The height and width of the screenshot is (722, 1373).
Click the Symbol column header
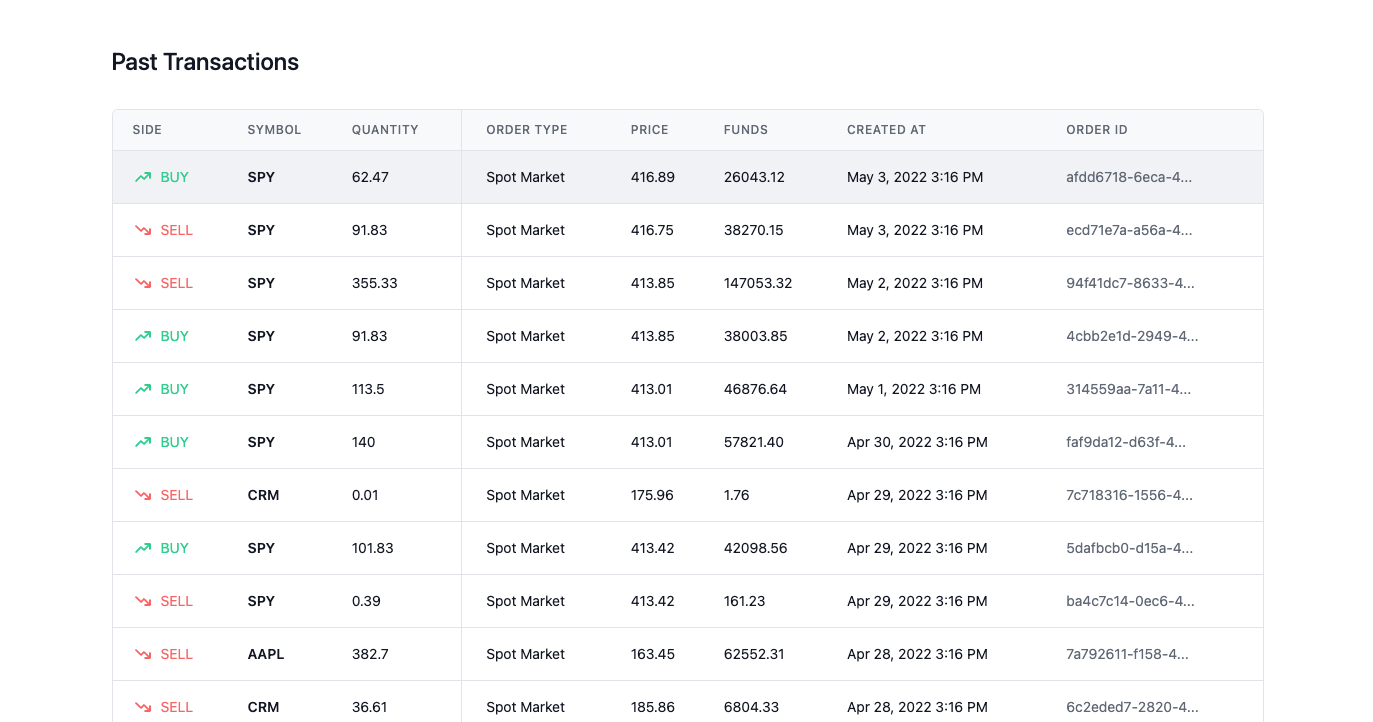(x=274, y=130)
